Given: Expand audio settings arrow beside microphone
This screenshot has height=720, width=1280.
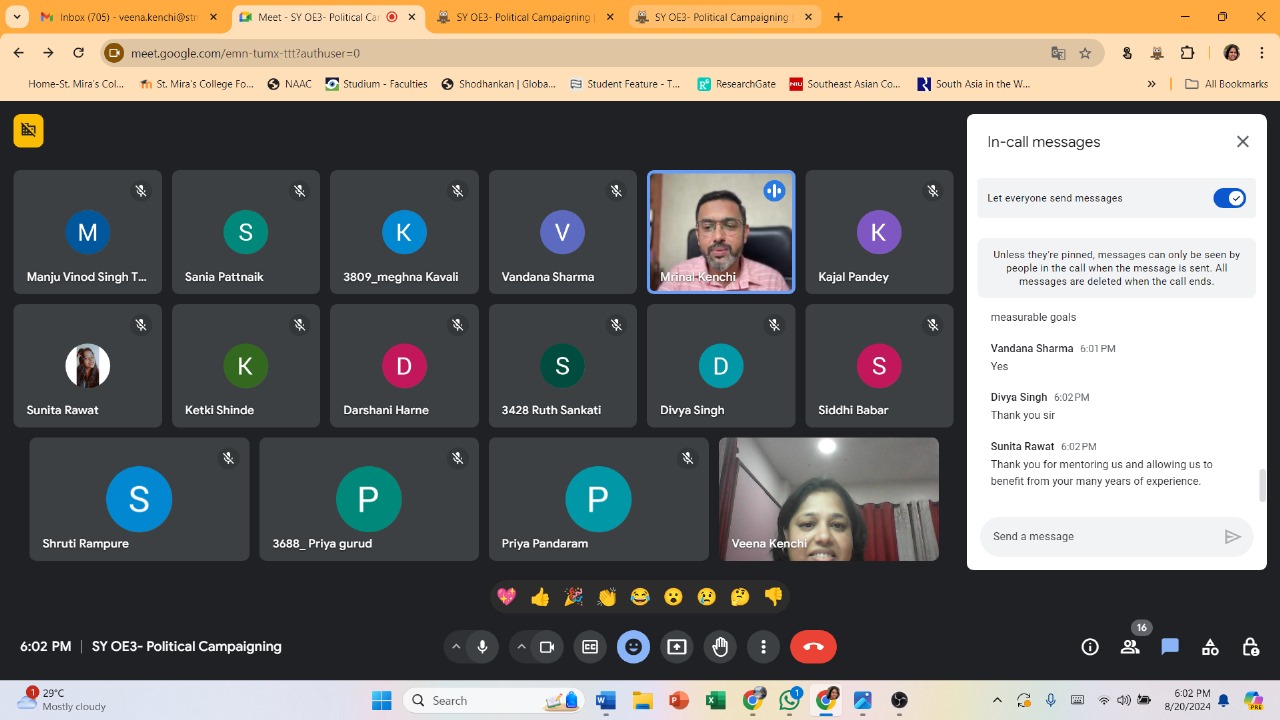Looking at the screenshot, I should (x=456, y=647).
